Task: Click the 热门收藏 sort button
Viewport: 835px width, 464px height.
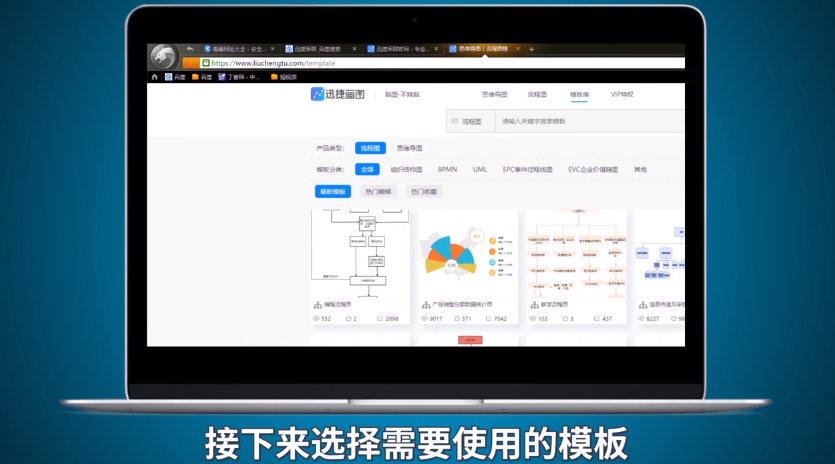Action: pos(424,192)
